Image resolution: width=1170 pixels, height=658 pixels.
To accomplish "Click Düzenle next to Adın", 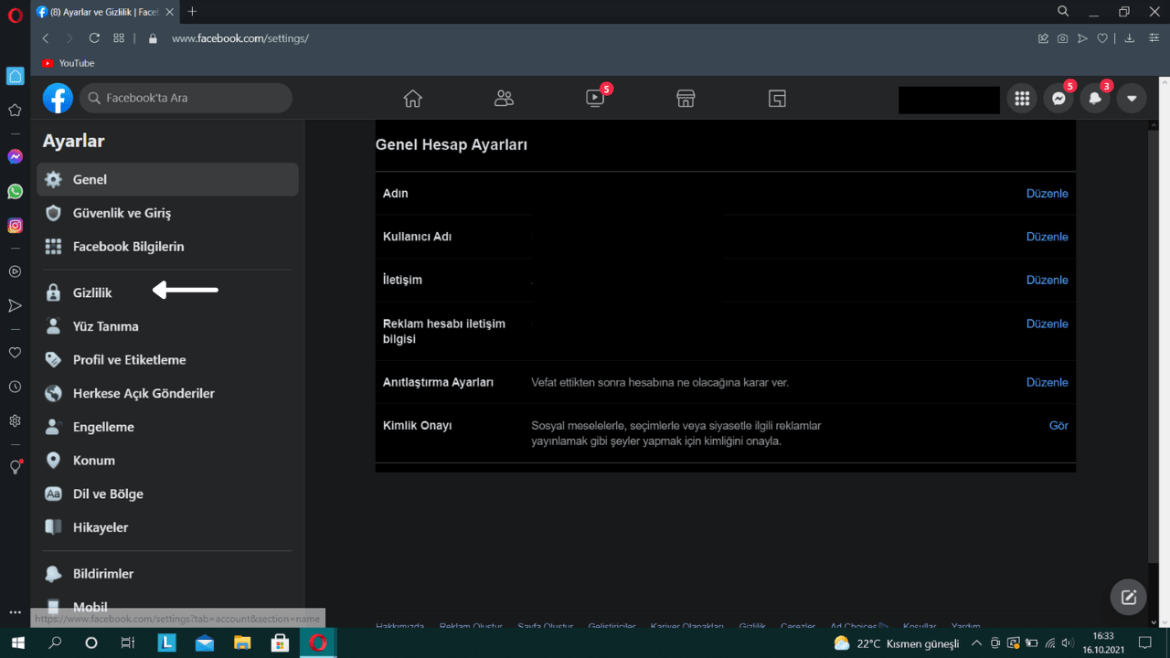I will tap(1046, 194).
